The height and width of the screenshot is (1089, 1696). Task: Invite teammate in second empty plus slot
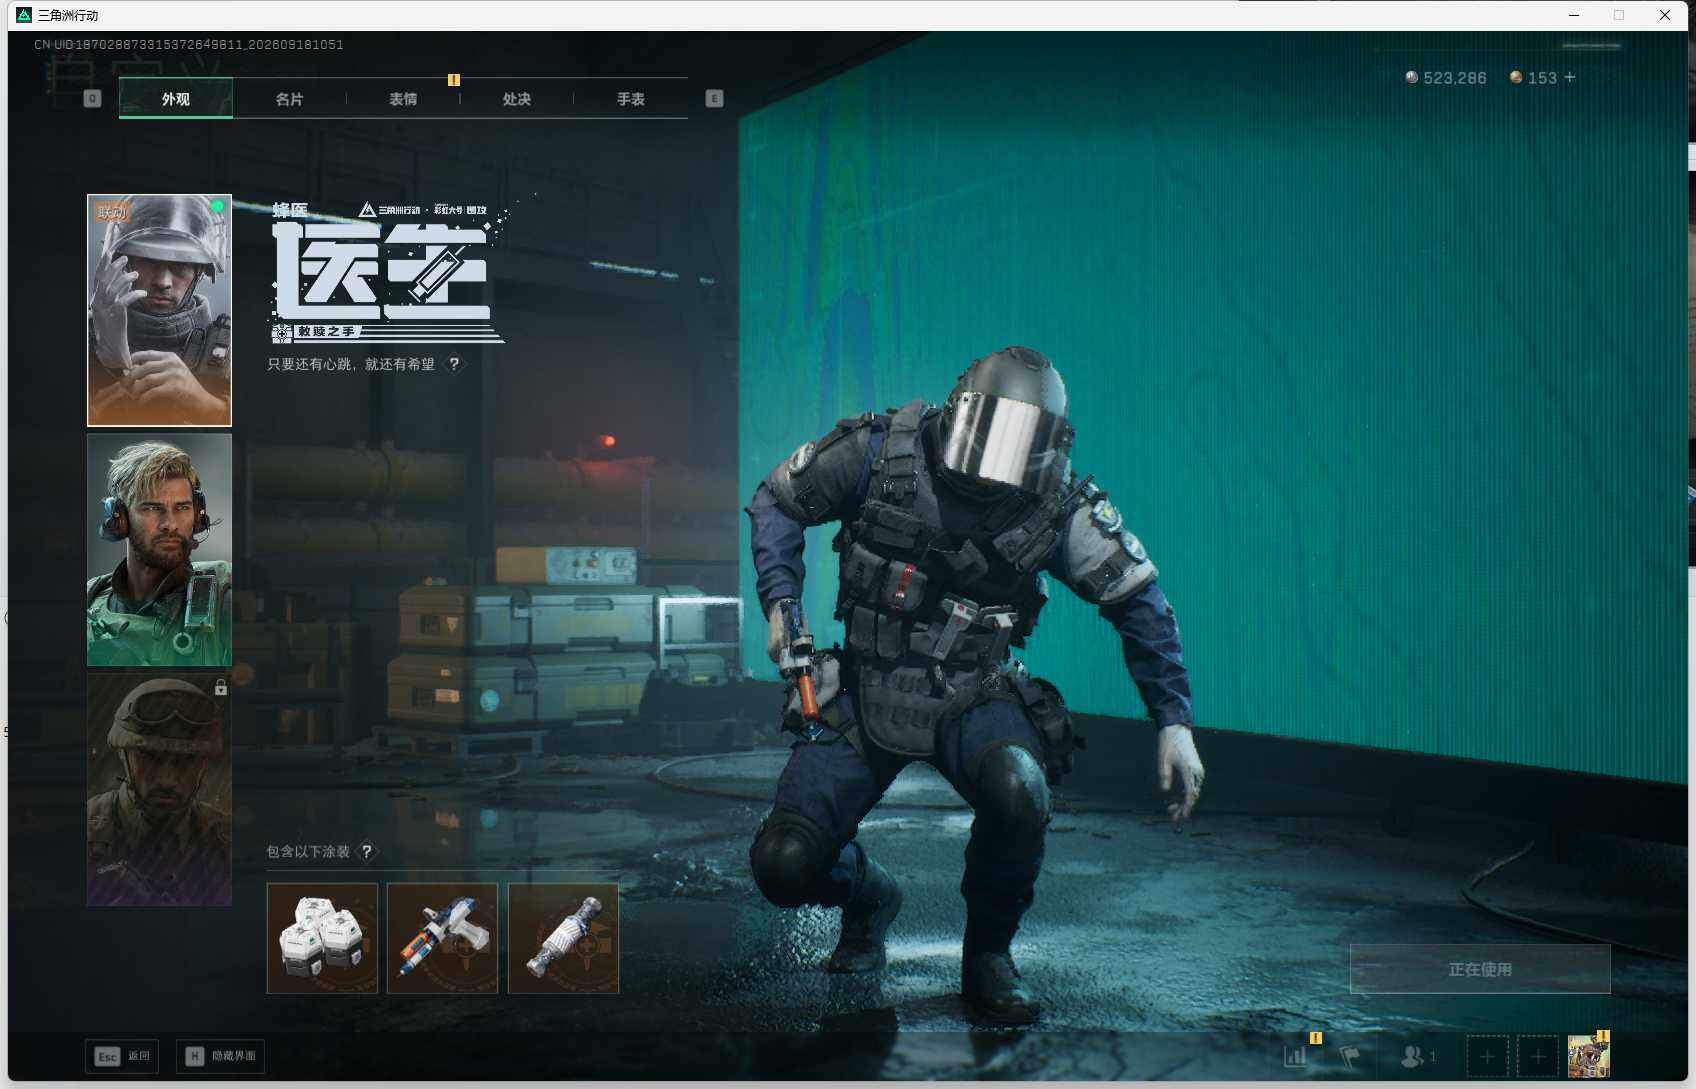(1538, 1056)
